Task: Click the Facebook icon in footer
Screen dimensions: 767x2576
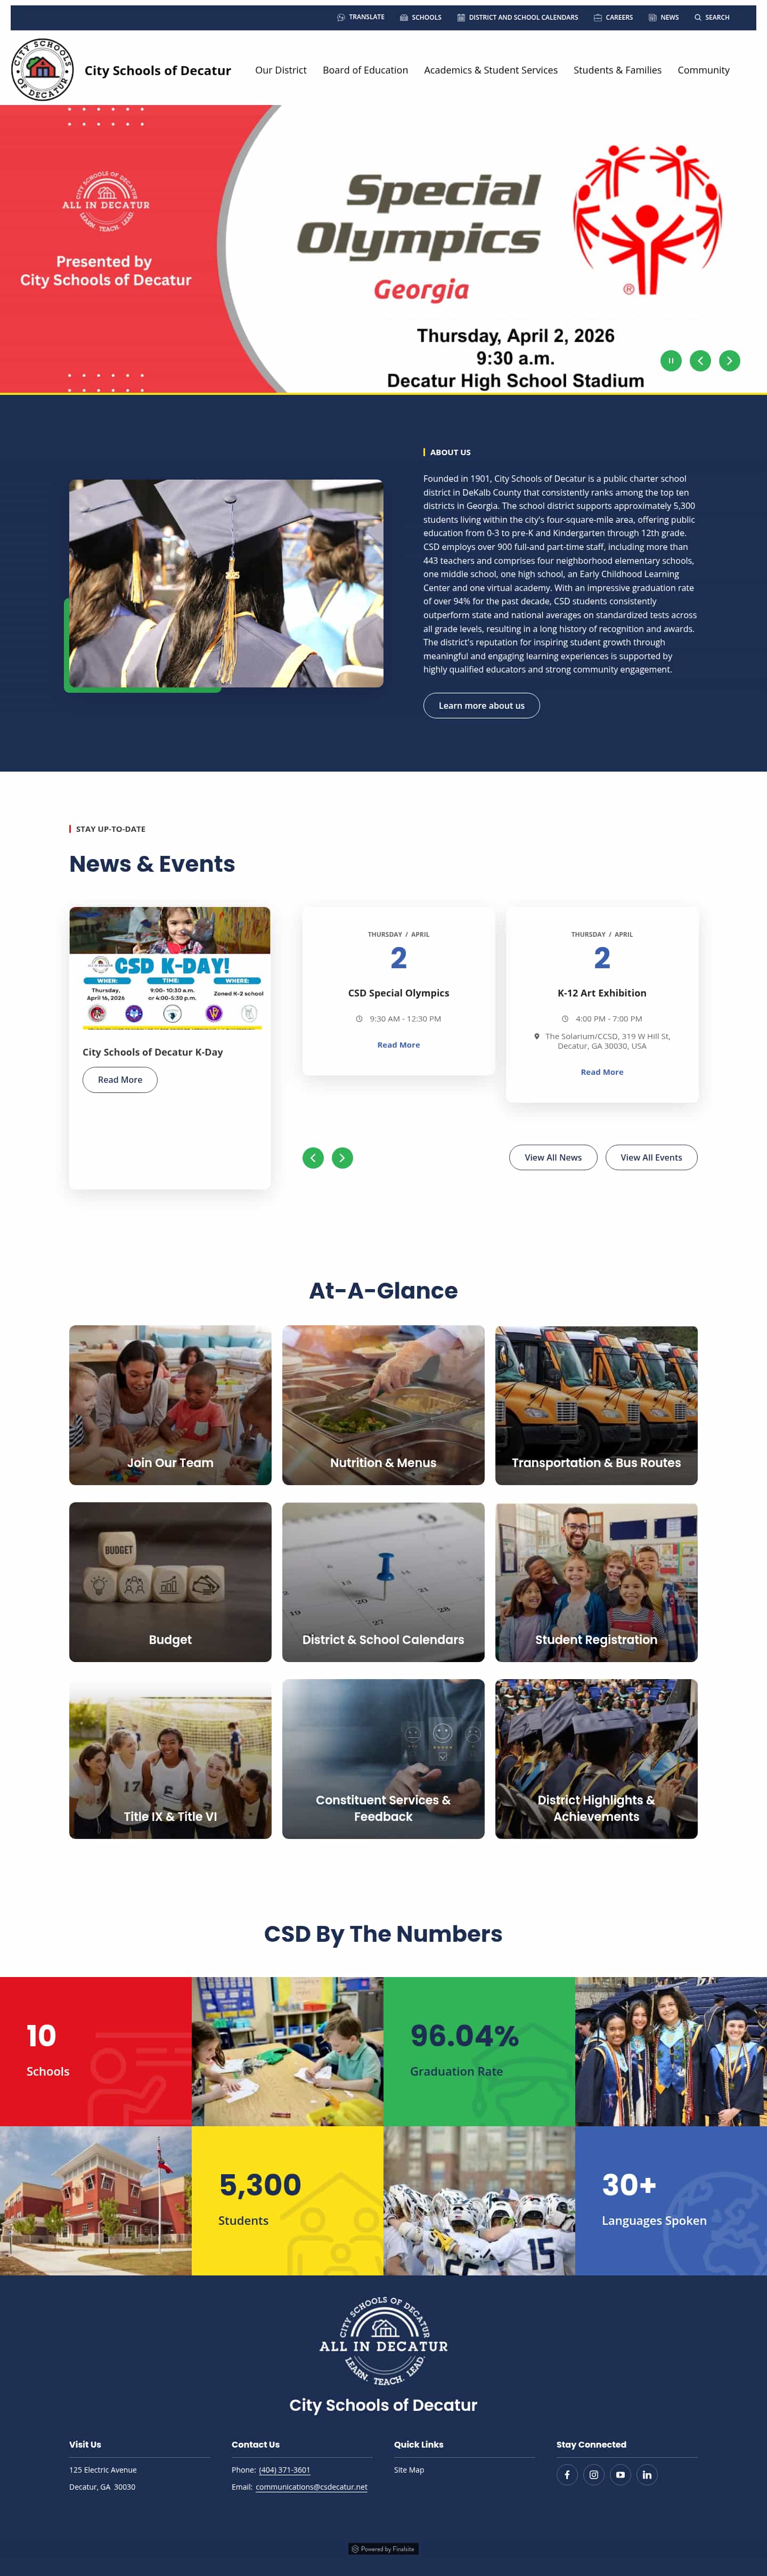Action: [x=567, y=2475]
